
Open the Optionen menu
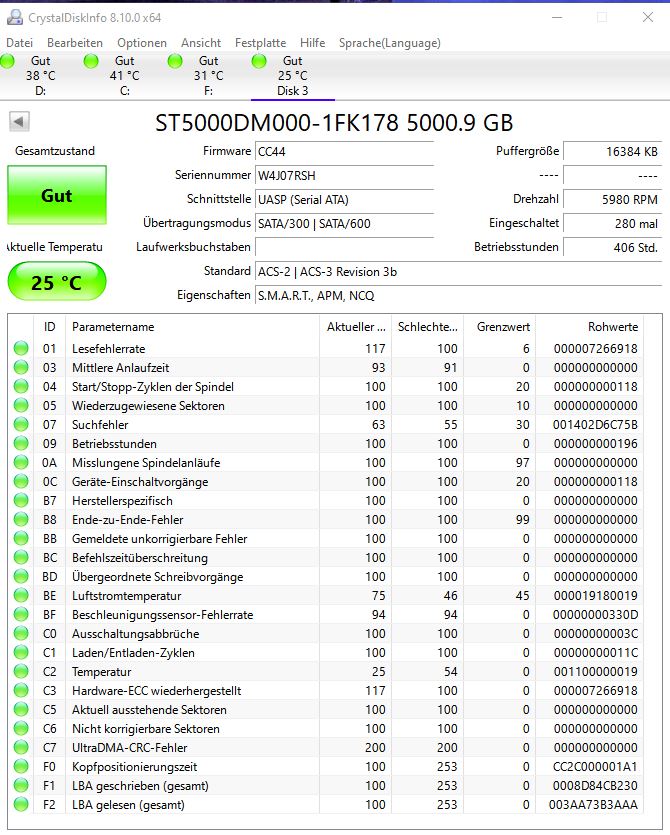coord(142,43)
